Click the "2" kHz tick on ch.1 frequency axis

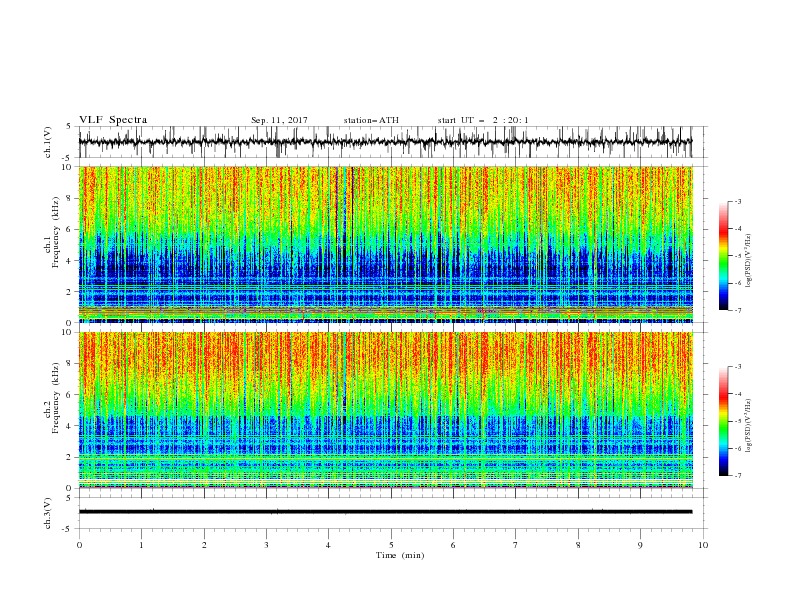pyautogui.click(x=70, y=292)
